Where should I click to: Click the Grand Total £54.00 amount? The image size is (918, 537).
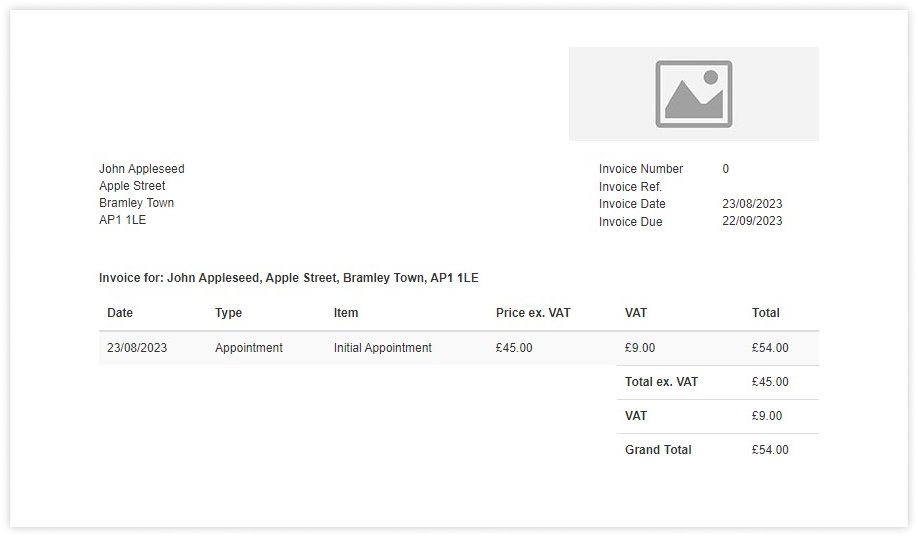[x=770, y=450]
